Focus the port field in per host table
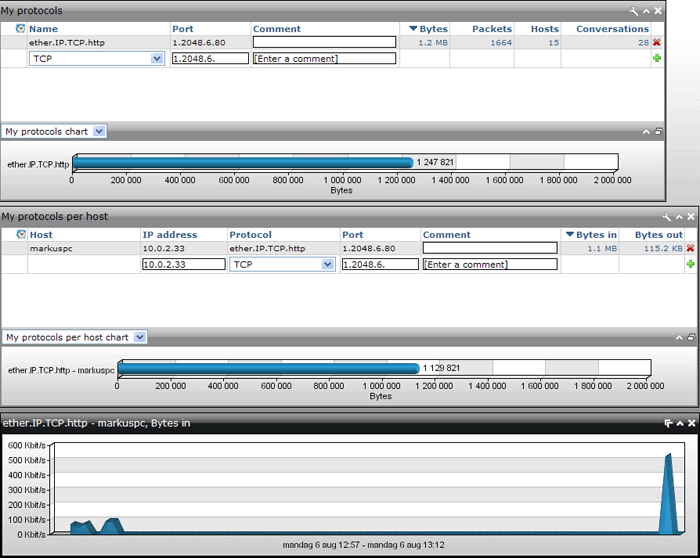The height and width of the screenshot is (558, 700). coord(380,264)
